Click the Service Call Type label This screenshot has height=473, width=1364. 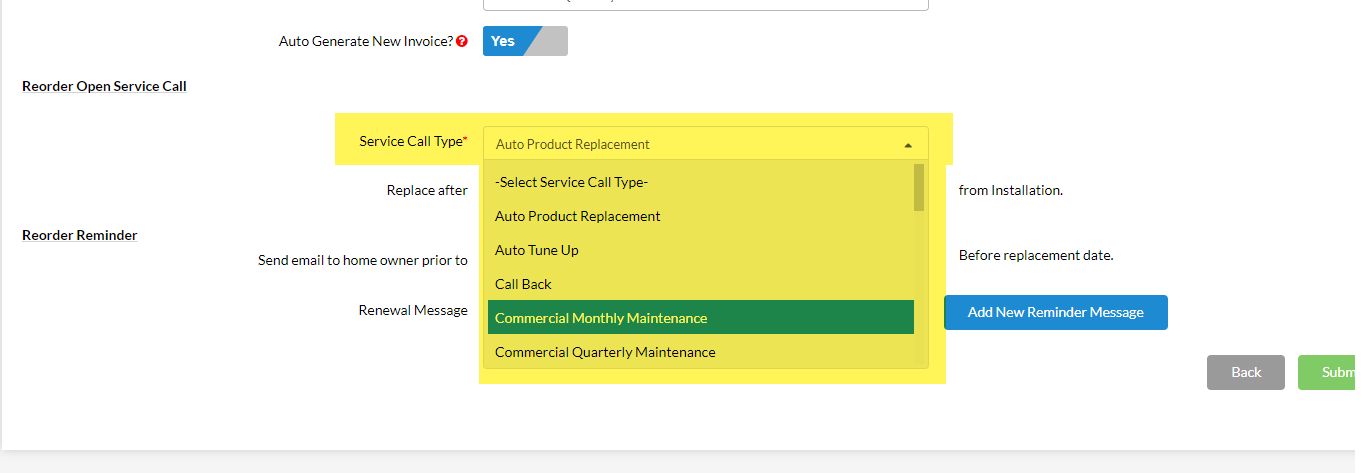point(413,141)
